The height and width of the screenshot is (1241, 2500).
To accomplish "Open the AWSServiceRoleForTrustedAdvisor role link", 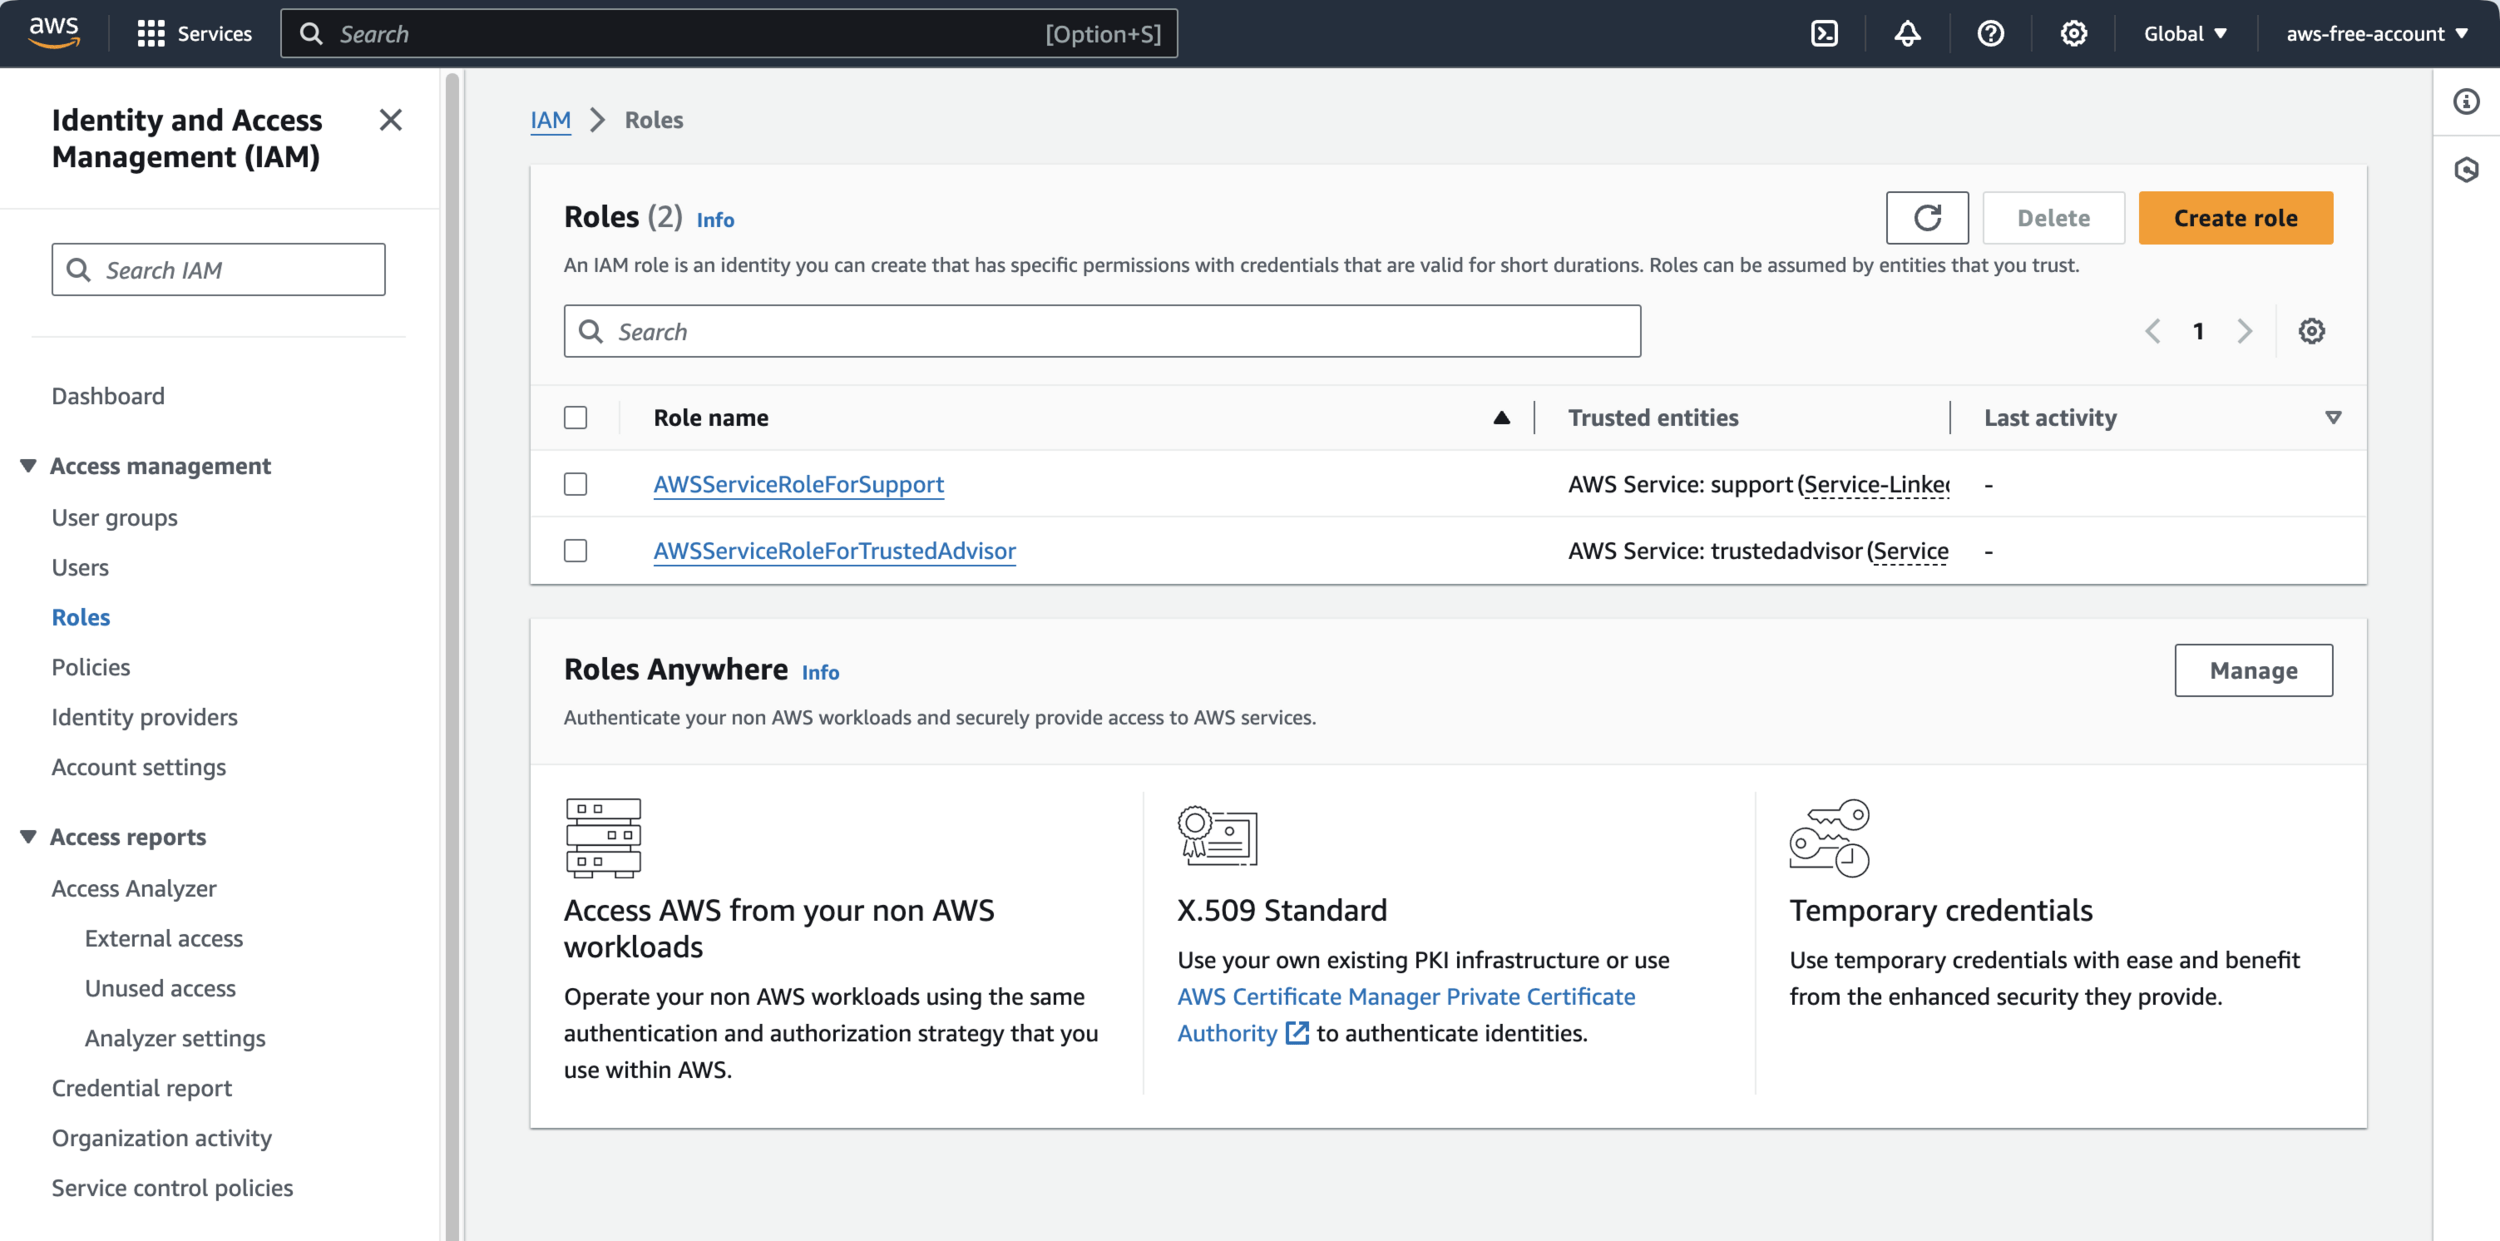I will click(834, 551).
